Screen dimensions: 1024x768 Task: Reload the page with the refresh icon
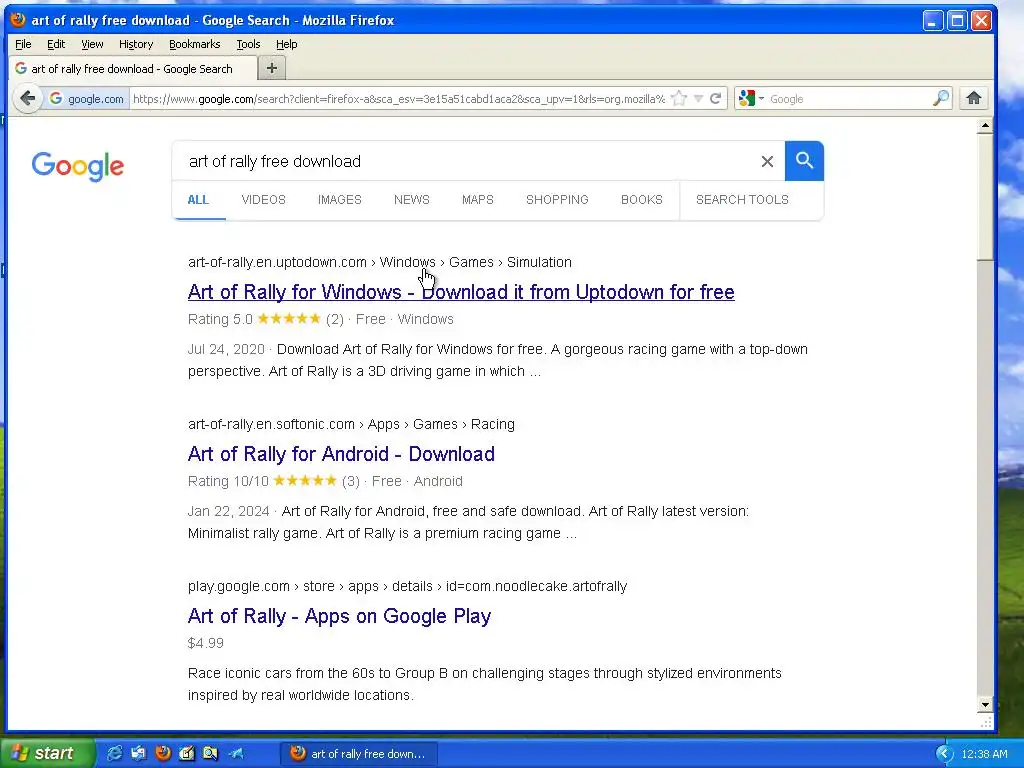click(x=716, y=99)
